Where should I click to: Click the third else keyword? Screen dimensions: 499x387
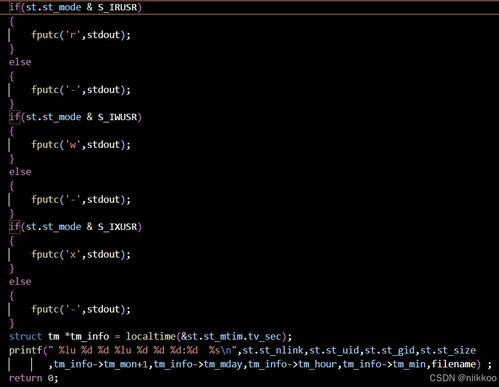coord(20,281)
